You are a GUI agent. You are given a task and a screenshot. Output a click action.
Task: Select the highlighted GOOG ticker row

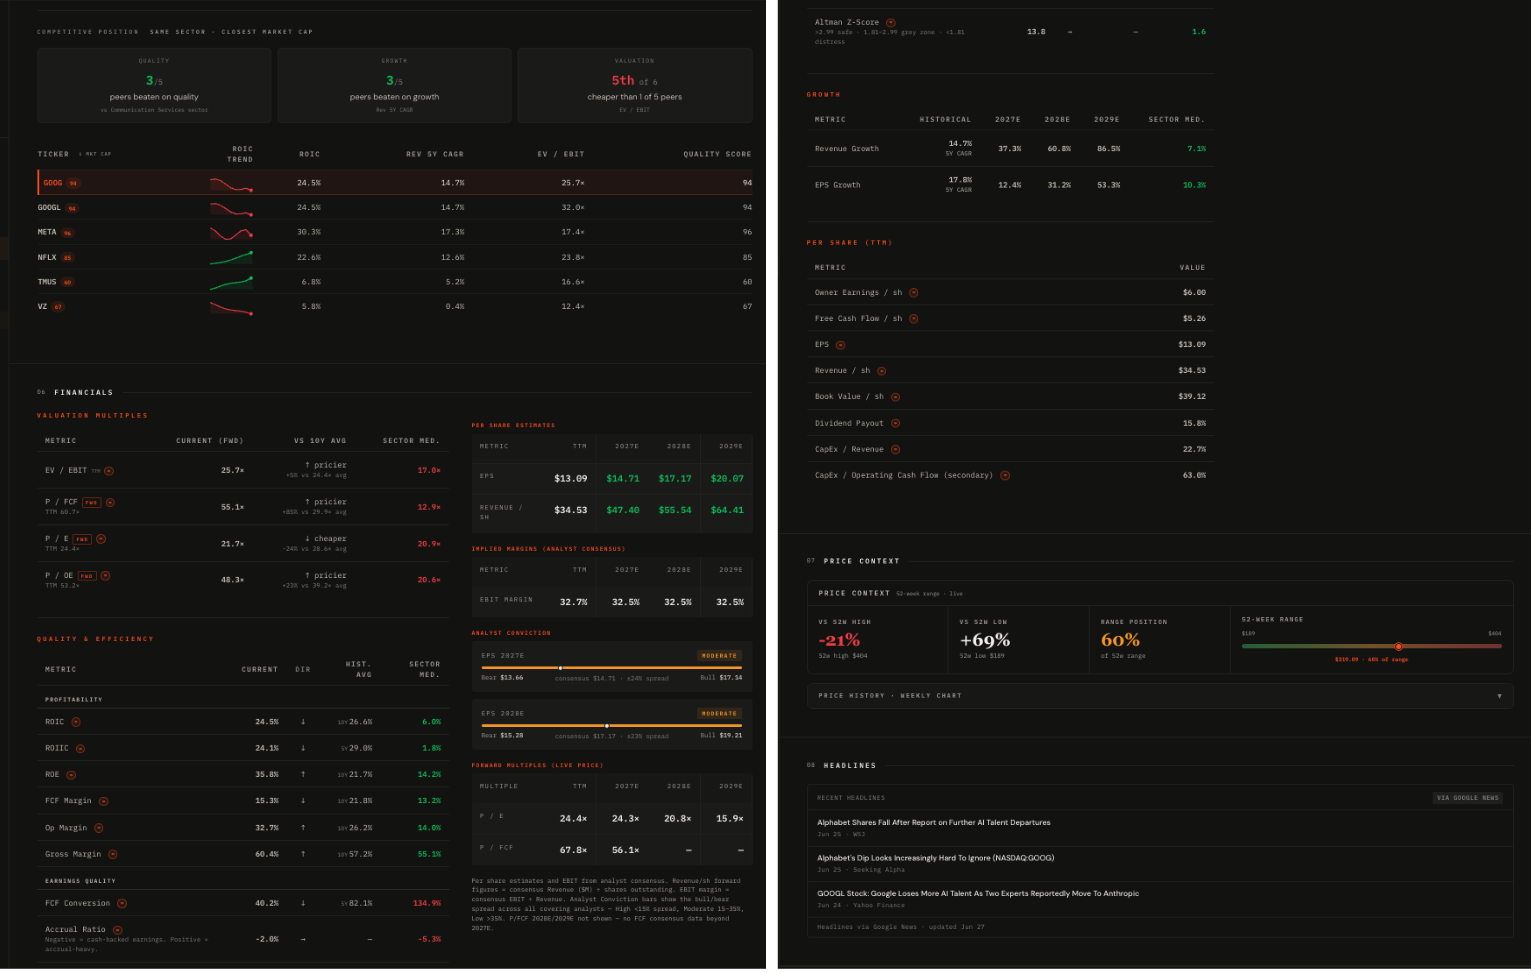395,183
